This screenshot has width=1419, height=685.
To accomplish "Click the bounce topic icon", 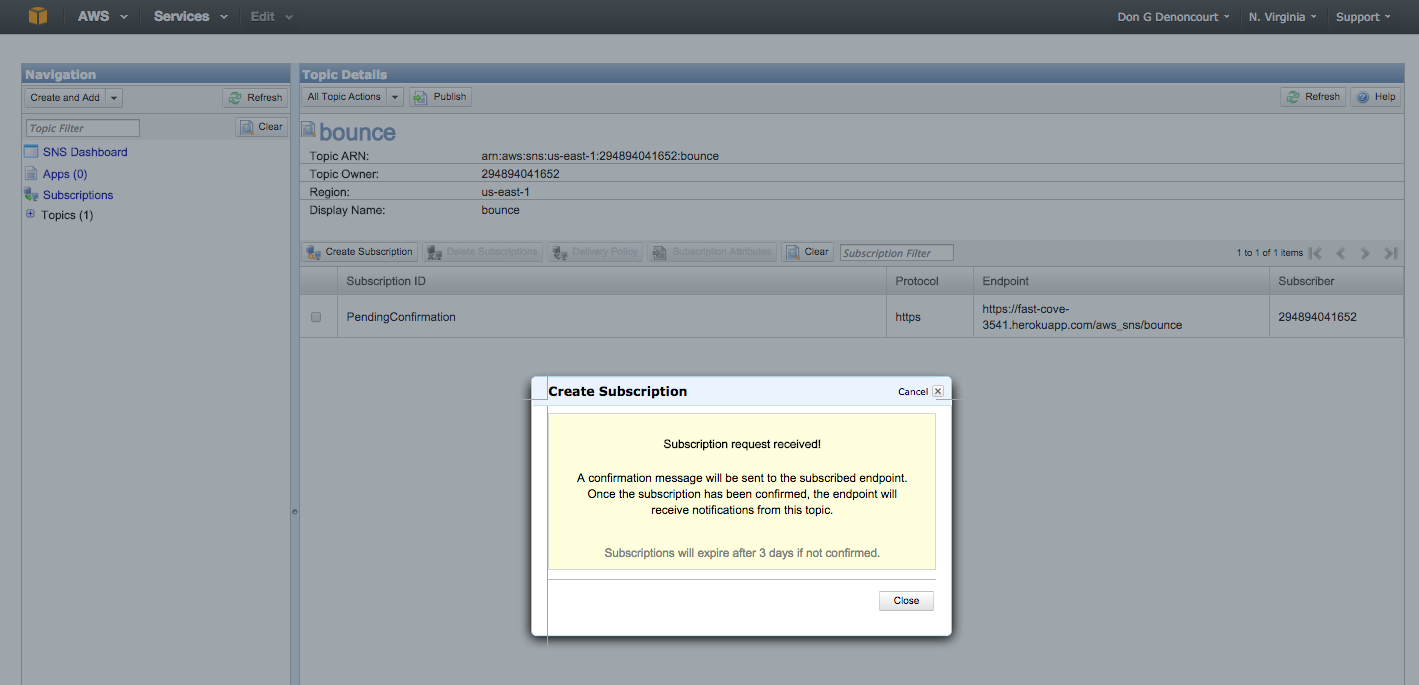I will [x=309, y=131].
